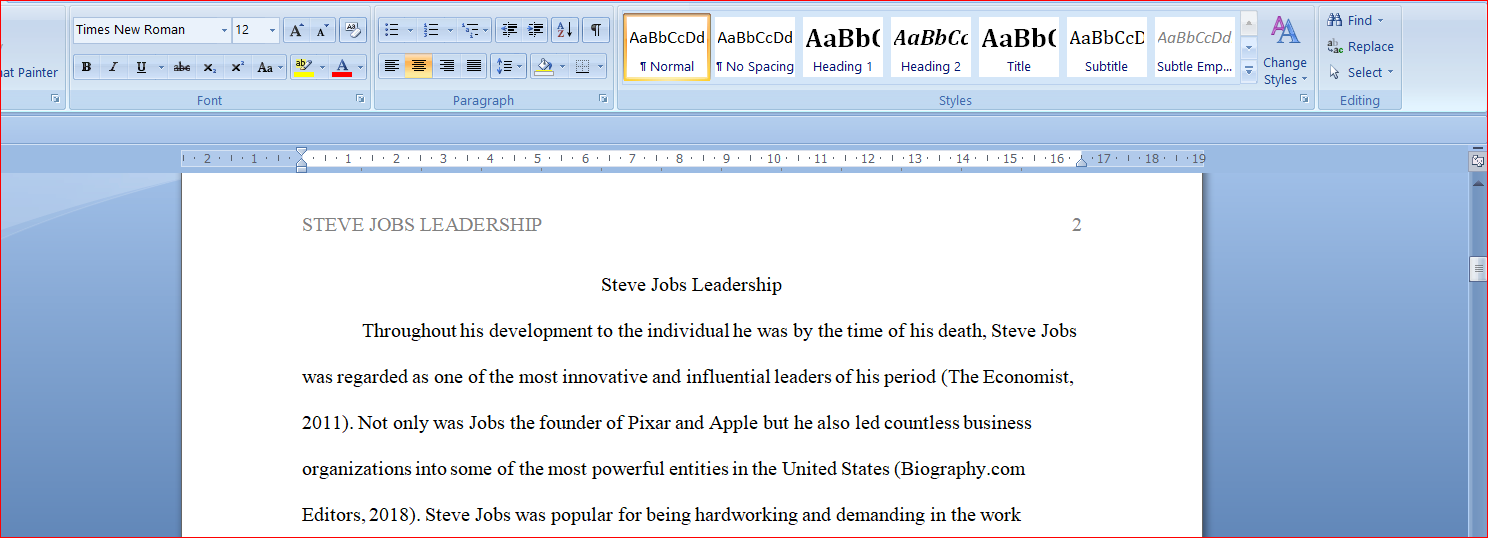Screen dimensions: 1488x538
Task: Expand the Styles gallery More button
Action: click(1249, 71)
